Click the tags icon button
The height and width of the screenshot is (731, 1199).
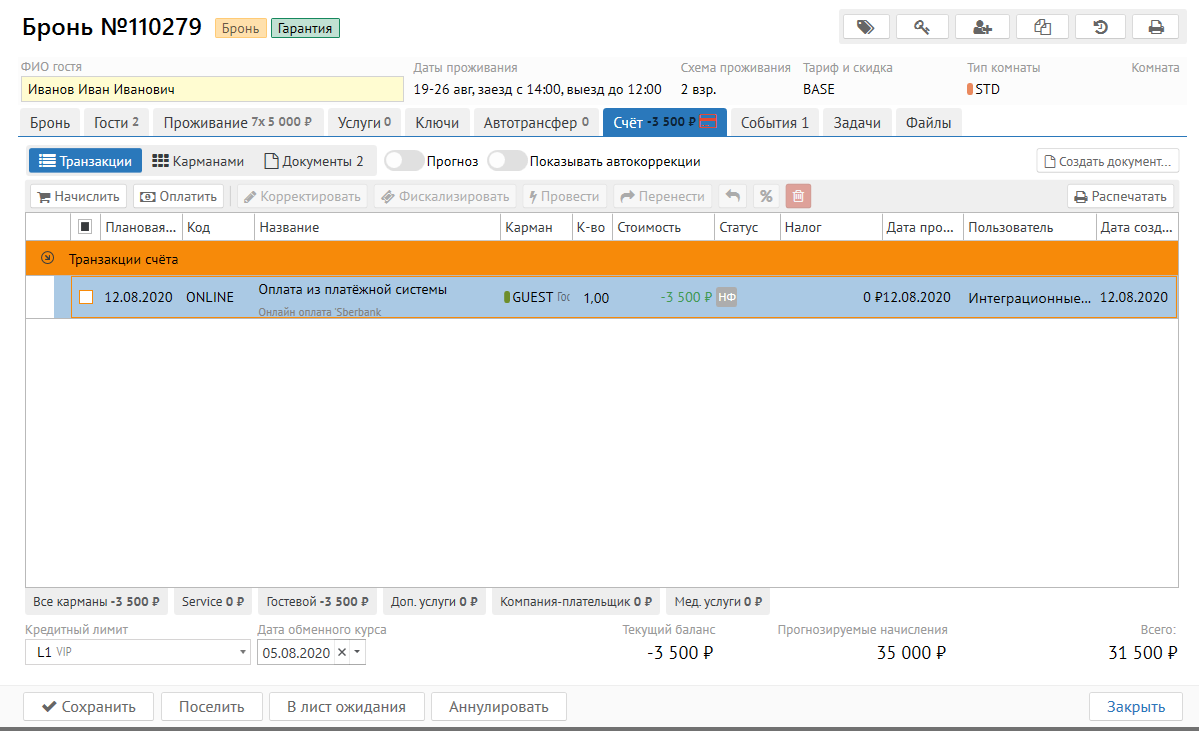865,27
